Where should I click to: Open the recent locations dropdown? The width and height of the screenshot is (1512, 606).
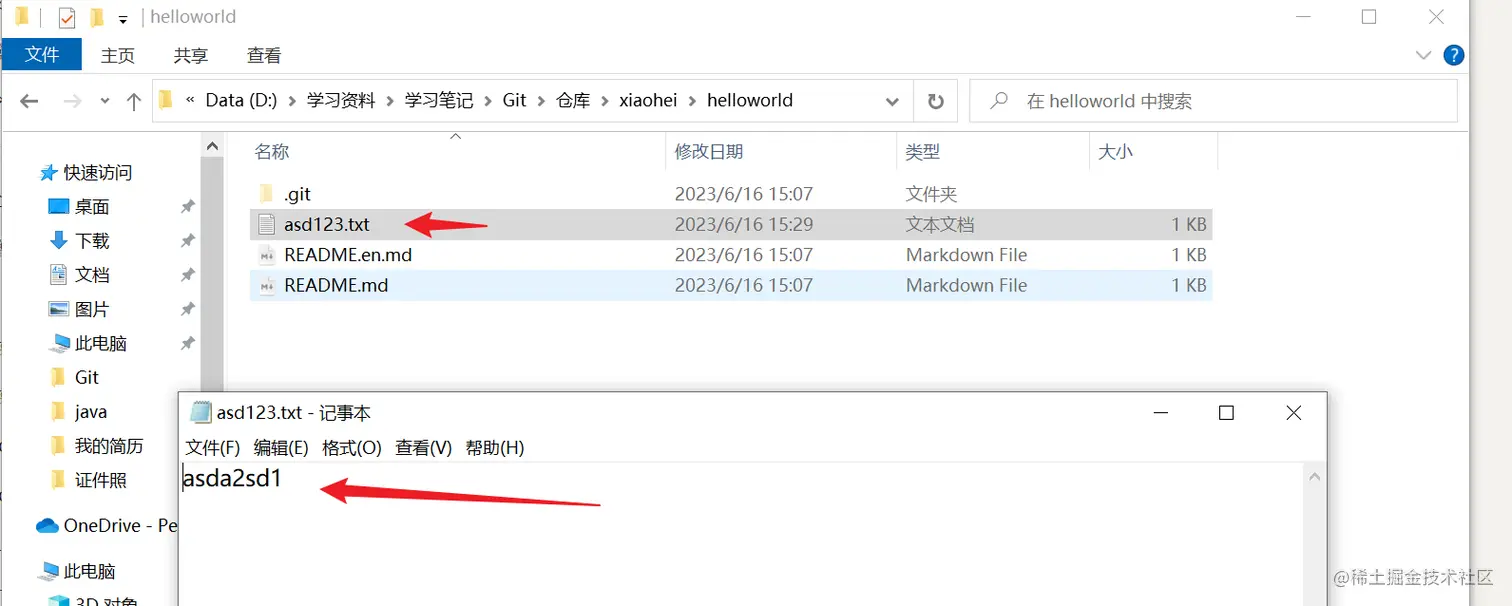coord(105,102)
